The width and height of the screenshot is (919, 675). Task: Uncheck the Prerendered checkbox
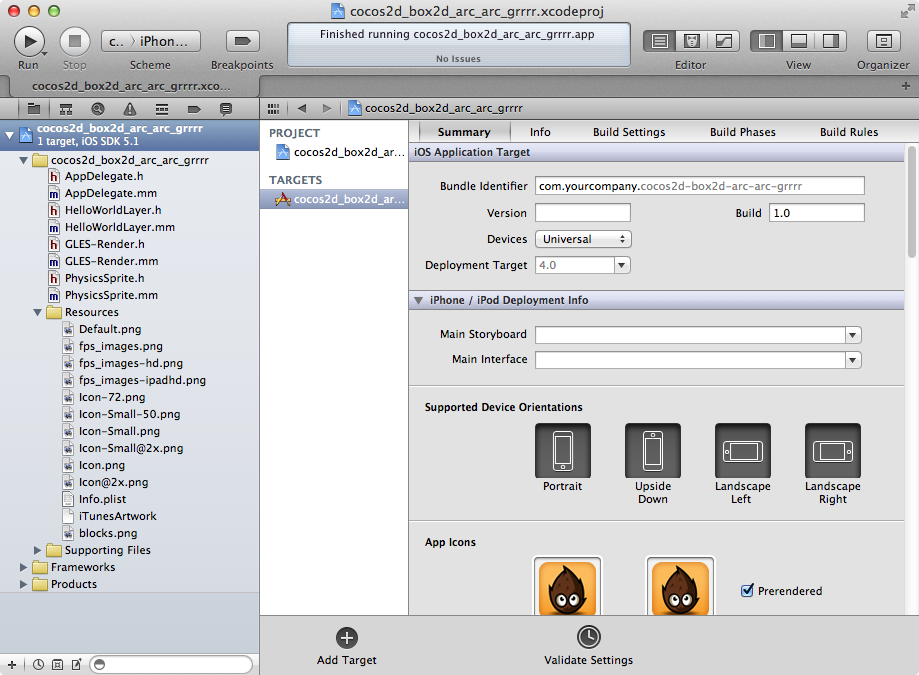click(747, 590)
